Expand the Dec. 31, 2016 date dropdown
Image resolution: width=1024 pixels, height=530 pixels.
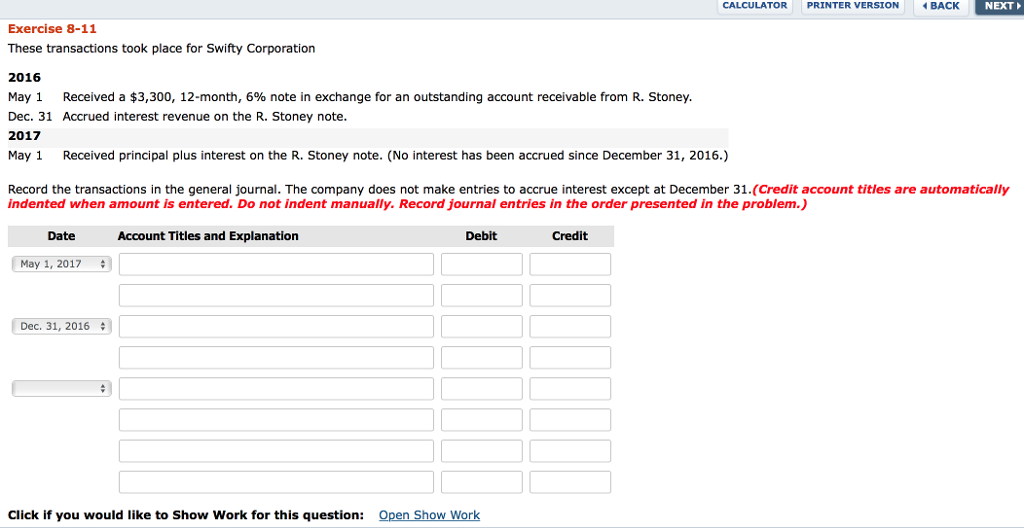62,326
